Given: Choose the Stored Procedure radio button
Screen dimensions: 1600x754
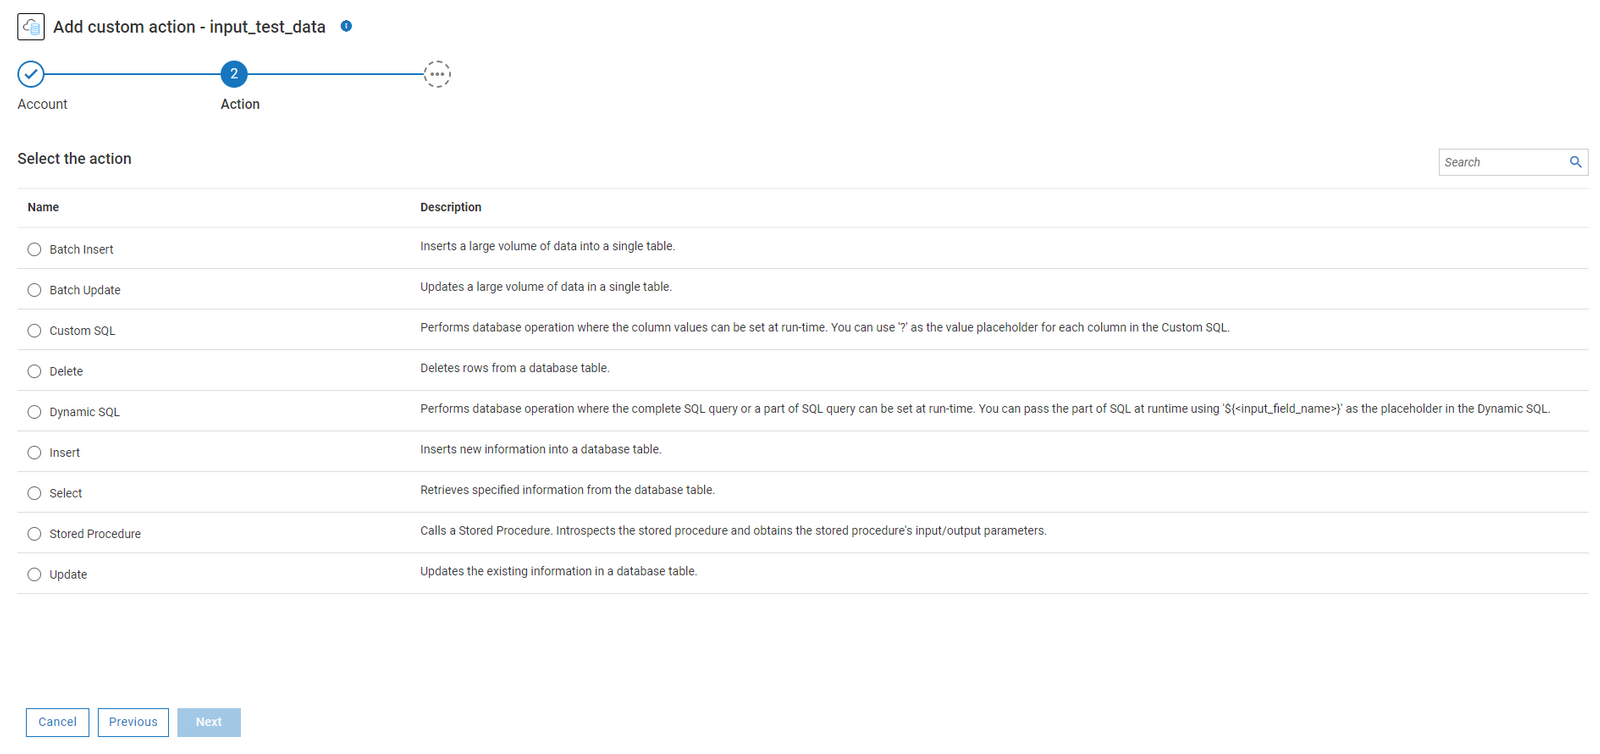Looking at the screenshot, I should point(34,534).
